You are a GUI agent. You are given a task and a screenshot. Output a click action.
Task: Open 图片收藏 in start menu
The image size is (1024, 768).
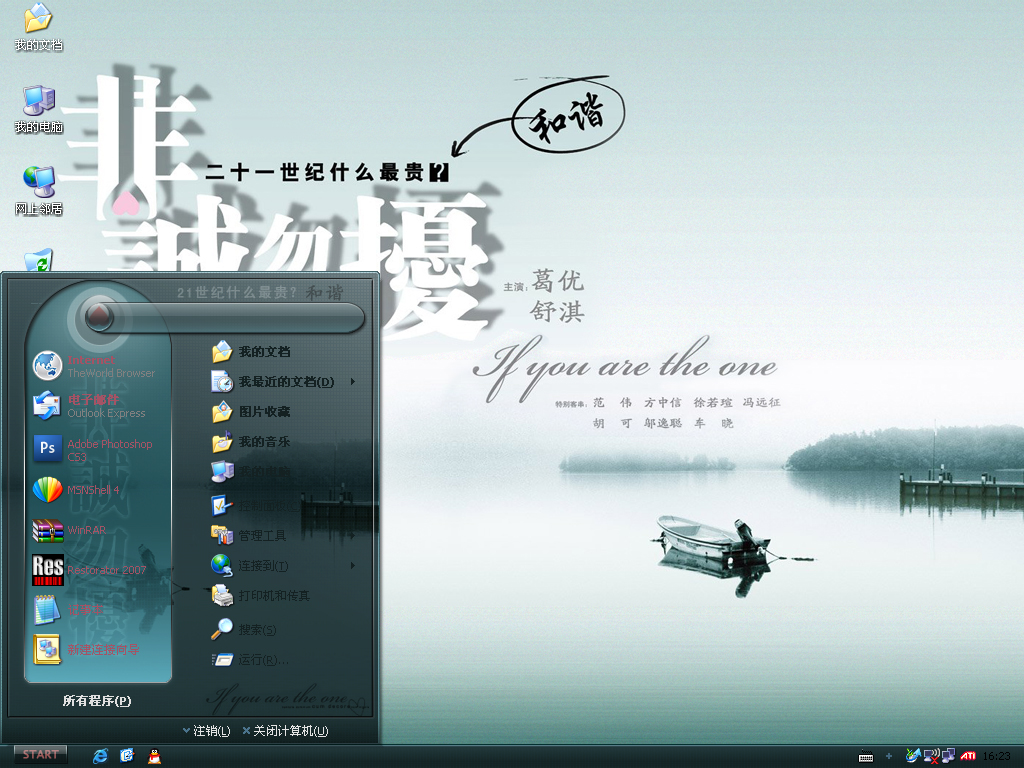pyautogui.click(x=251, y=411)
